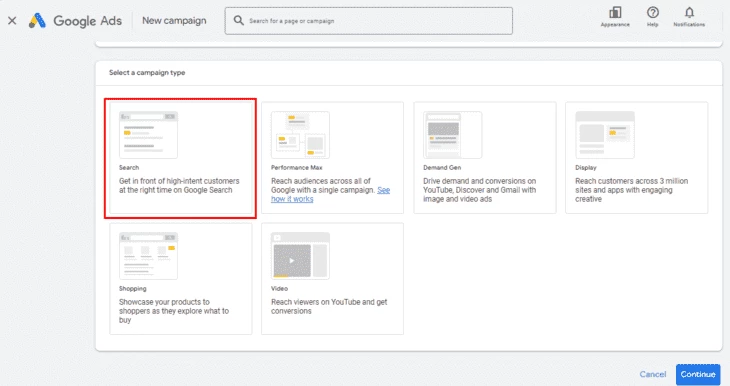This screenshot has height=386, width=730.
Task: Select the Demand Gen campaign illustration
Action: point(453,135)
